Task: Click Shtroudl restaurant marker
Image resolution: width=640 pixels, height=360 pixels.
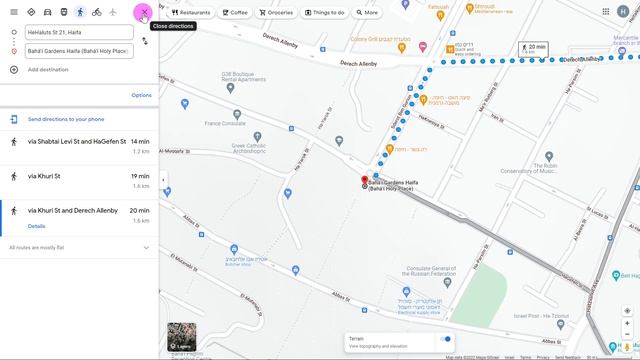Action: click(470, 8)
